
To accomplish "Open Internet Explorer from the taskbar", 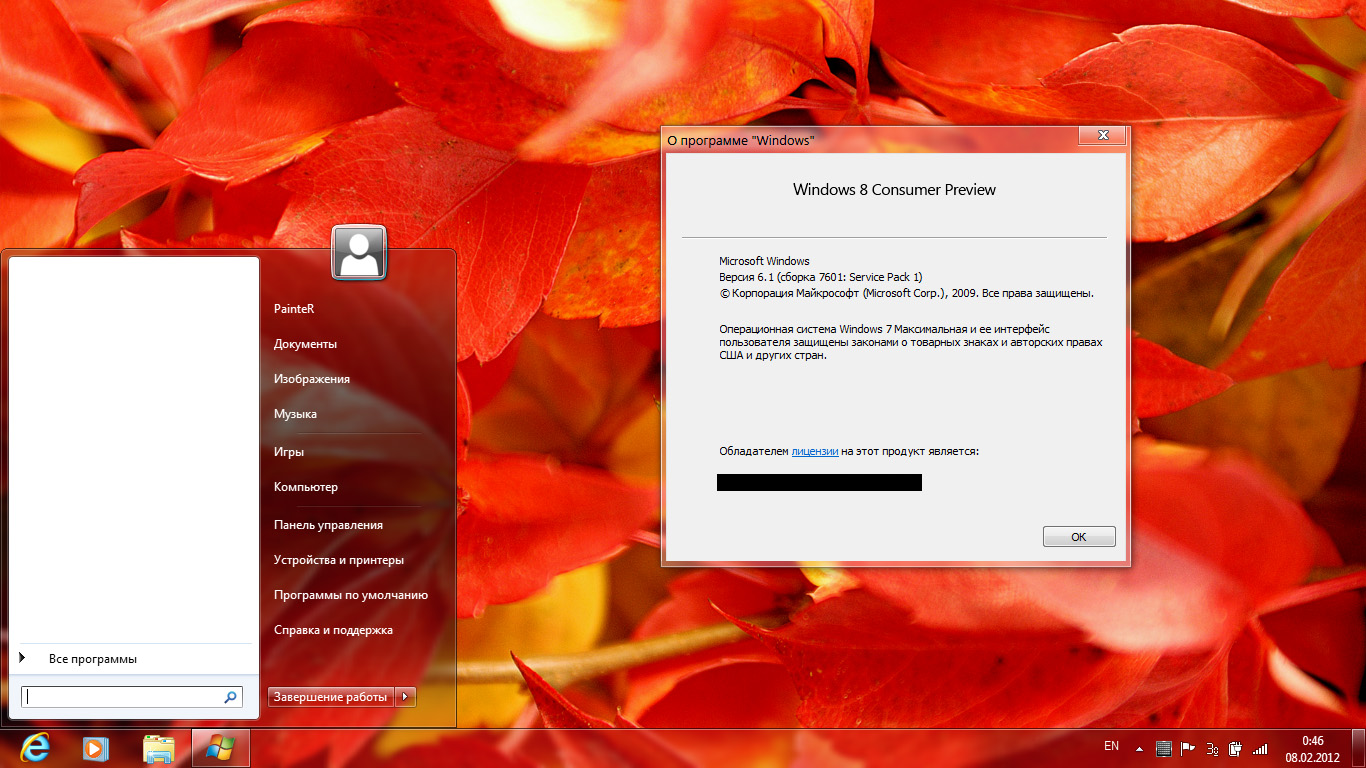I will point(35,748).
